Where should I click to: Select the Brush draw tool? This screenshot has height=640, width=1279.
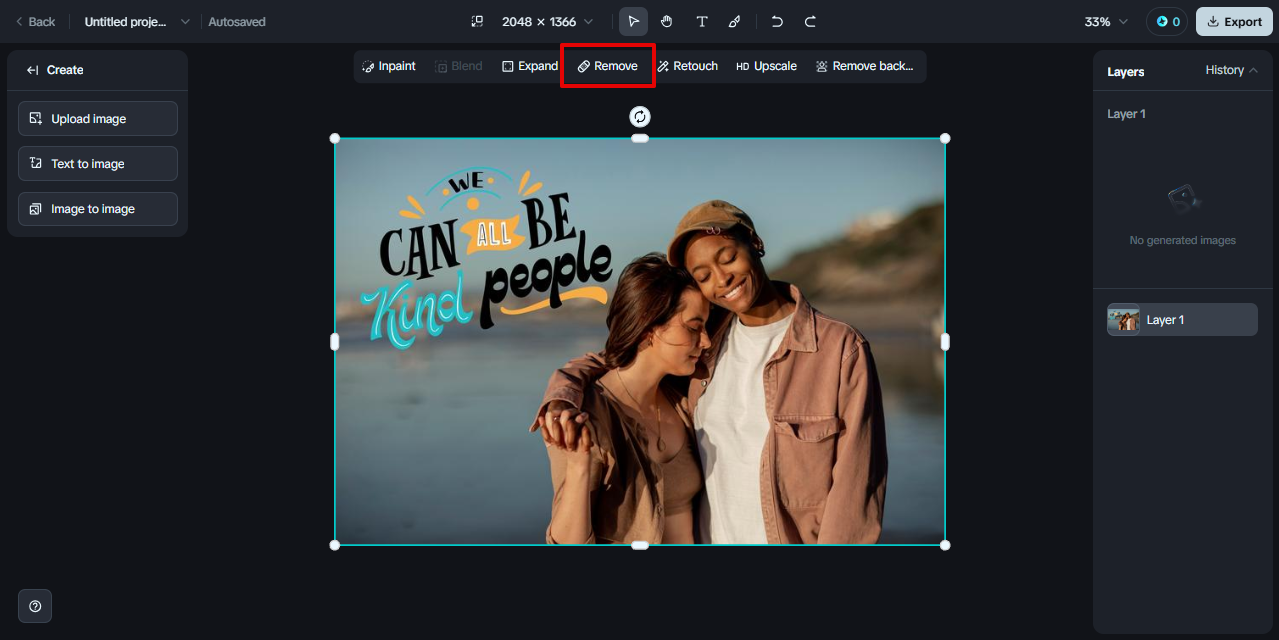pos(735,21)
